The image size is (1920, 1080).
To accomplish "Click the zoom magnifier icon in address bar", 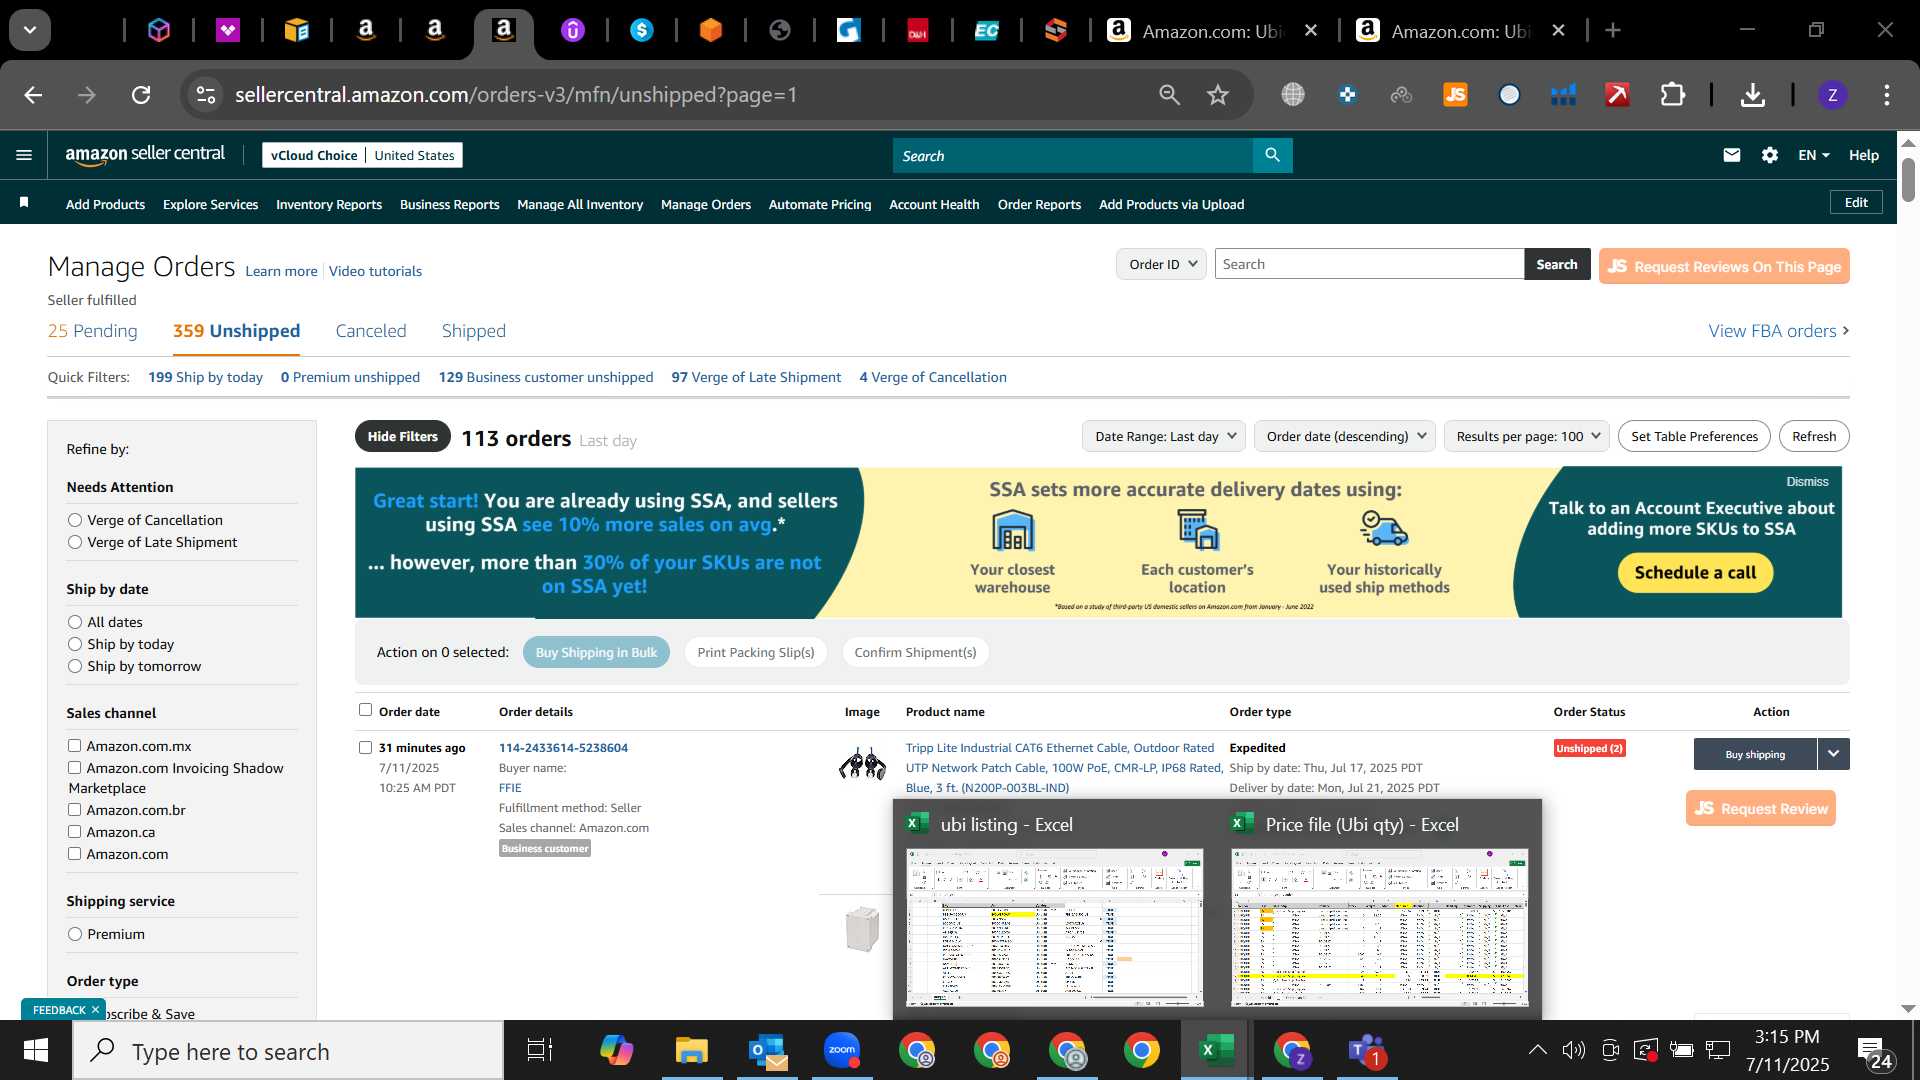I will click(1169, 95).
